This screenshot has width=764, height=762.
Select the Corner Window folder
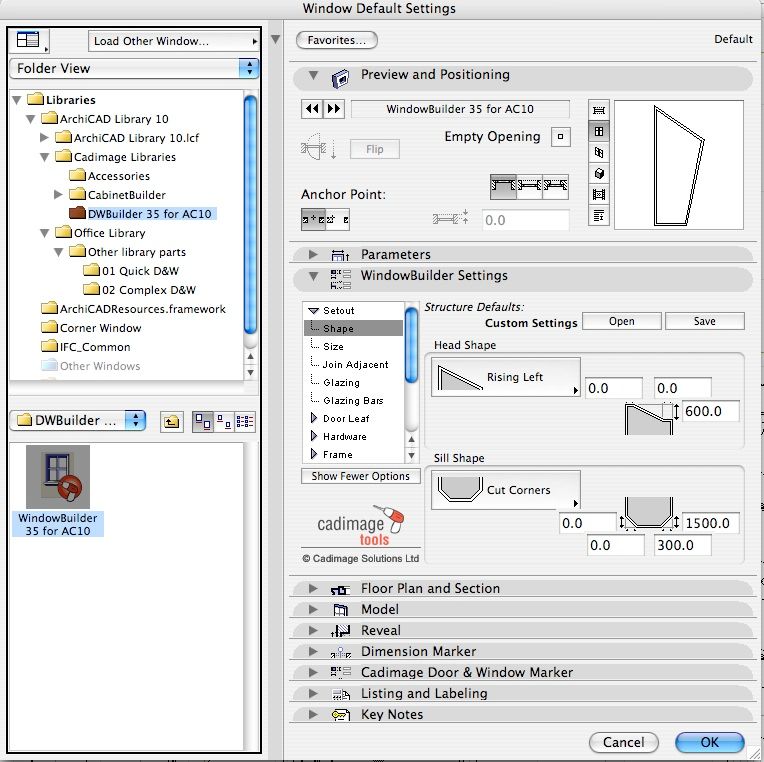coord(92,328)
